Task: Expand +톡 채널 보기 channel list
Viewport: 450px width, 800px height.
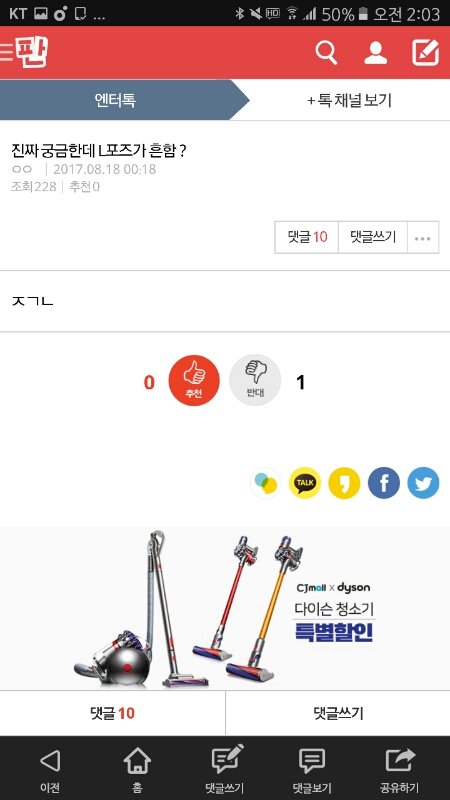Action: (x=350, y=100)
